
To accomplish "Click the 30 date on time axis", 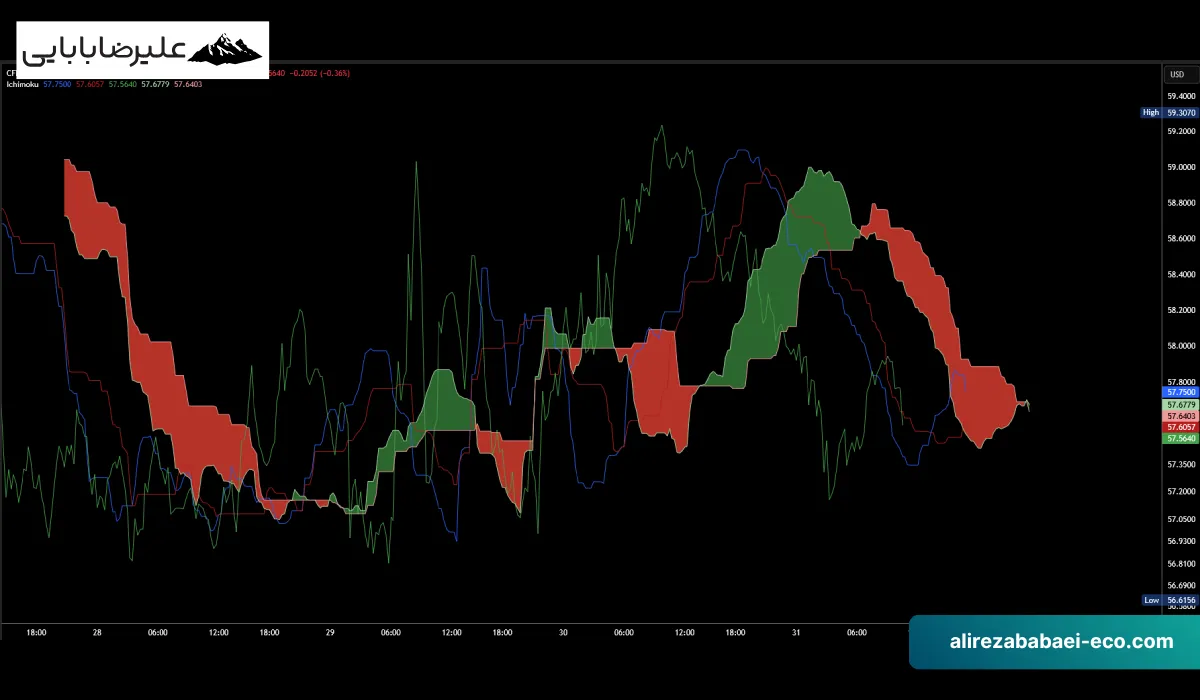I will tap(563, 632).
